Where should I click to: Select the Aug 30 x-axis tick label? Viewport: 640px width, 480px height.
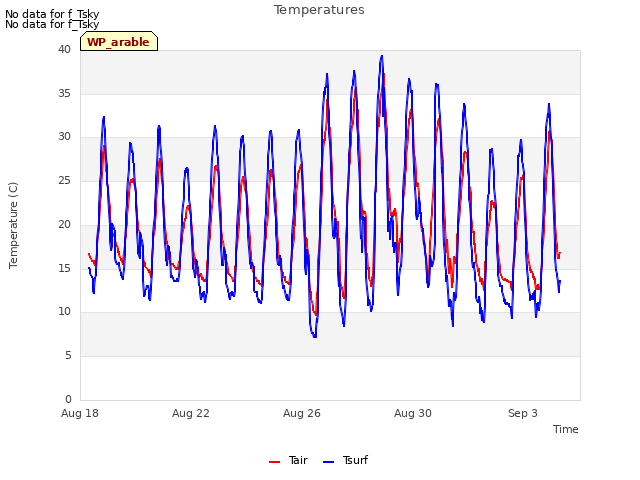[x=413, y=413]
